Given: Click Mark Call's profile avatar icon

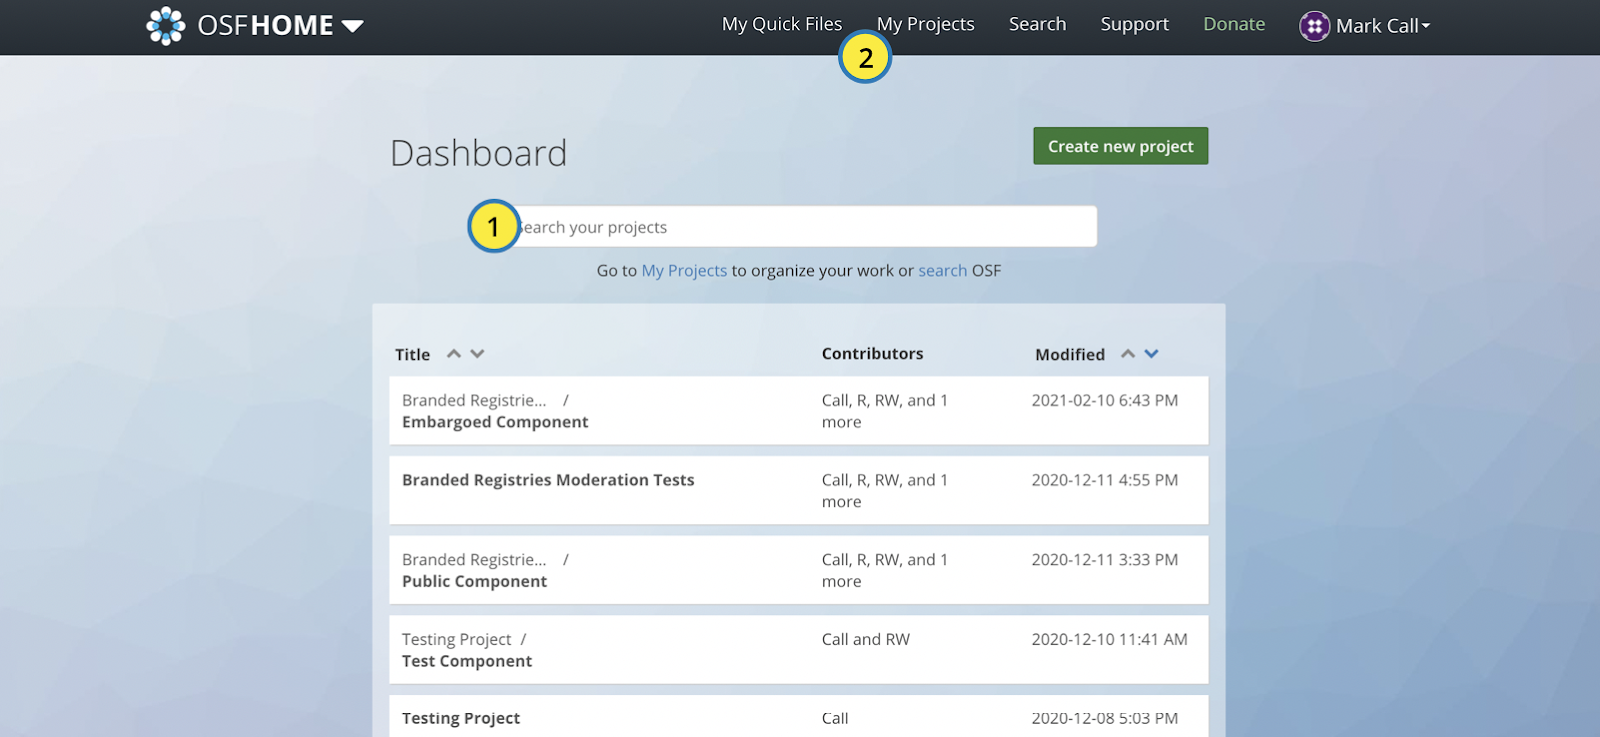Looking at the screenshot, I should (1314, 26).
